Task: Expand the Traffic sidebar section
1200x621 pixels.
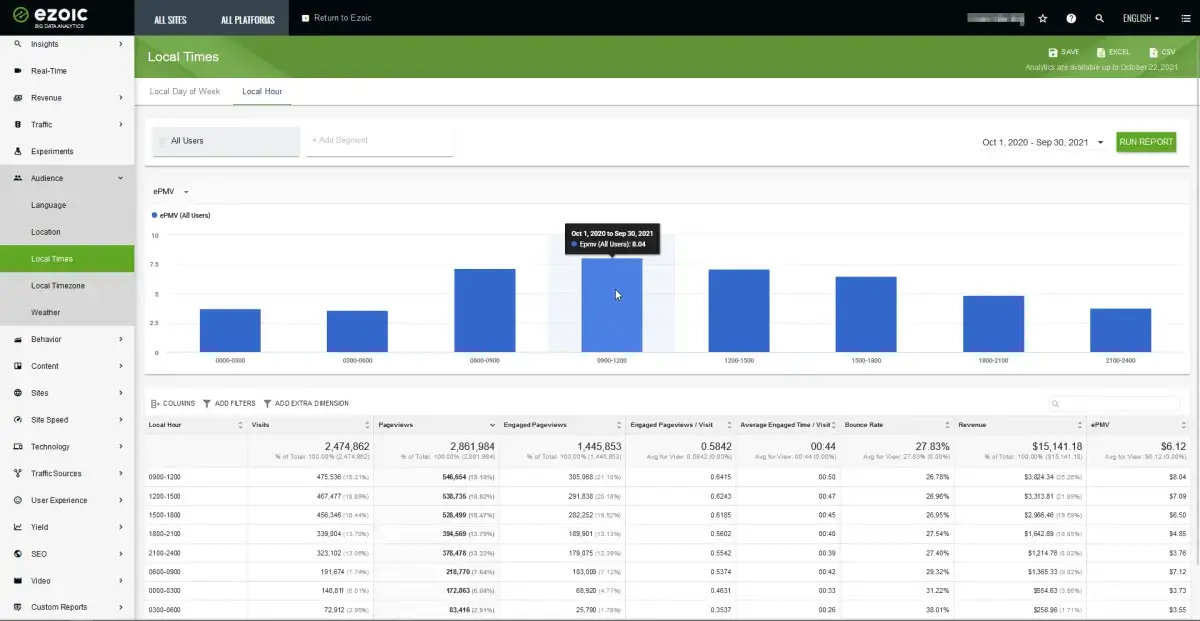Action: pyautogui.click(x=121, y=125)
